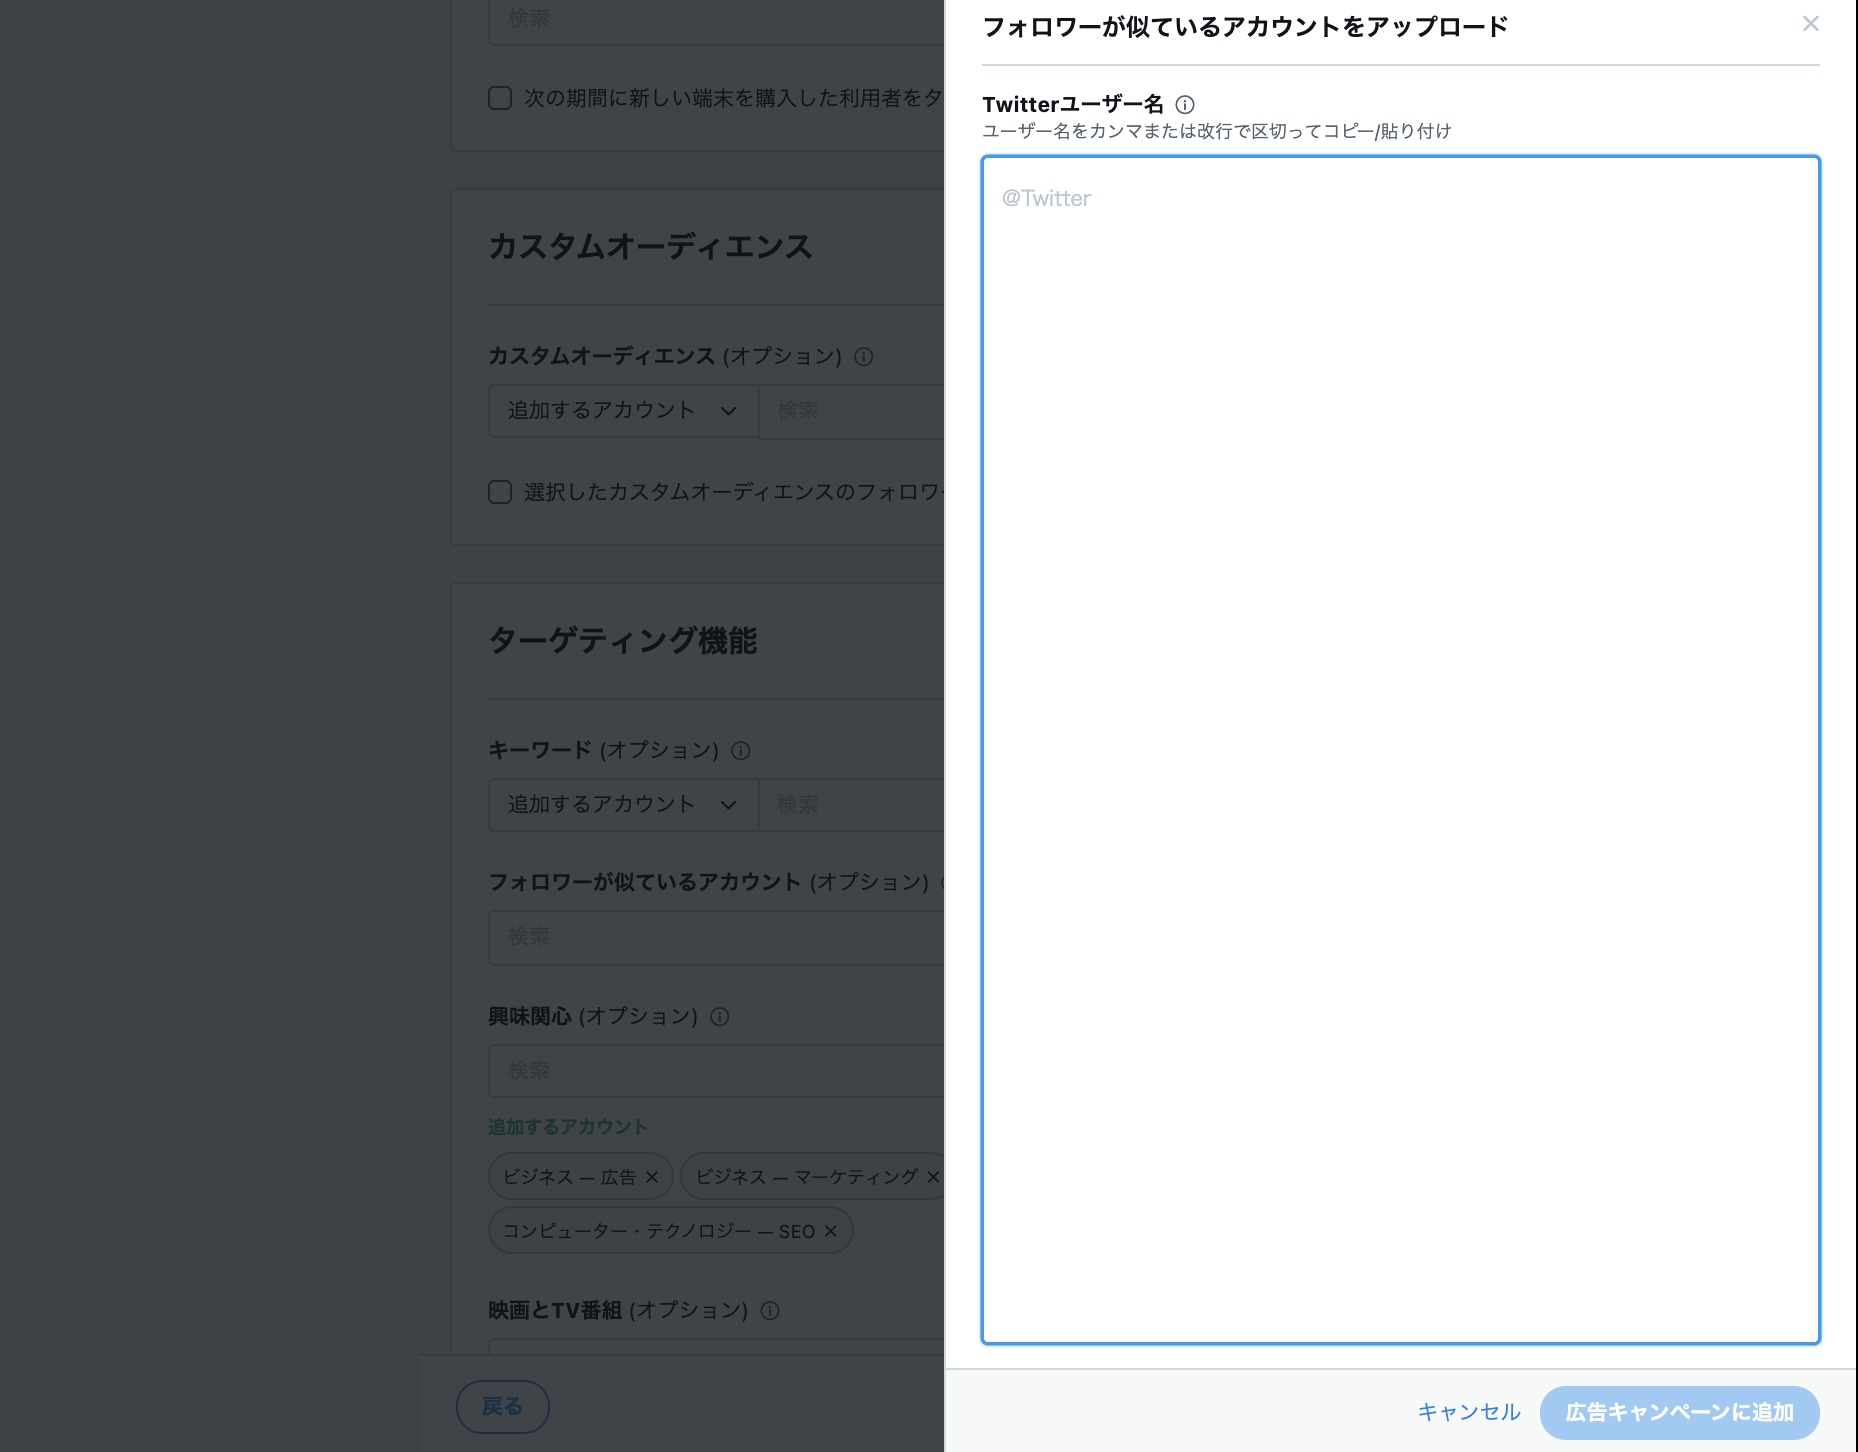Toggle the new device purchase checkbox
Viewport: 1858px width, 1452px height.
pos(500,98)
